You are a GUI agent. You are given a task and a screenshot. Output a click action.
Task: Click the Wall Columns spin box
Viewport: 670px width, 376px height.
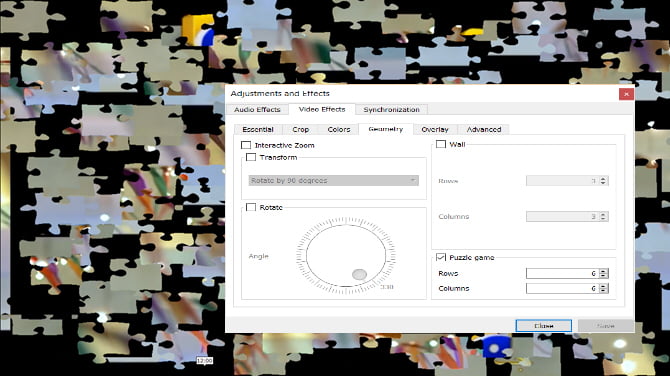567,216
